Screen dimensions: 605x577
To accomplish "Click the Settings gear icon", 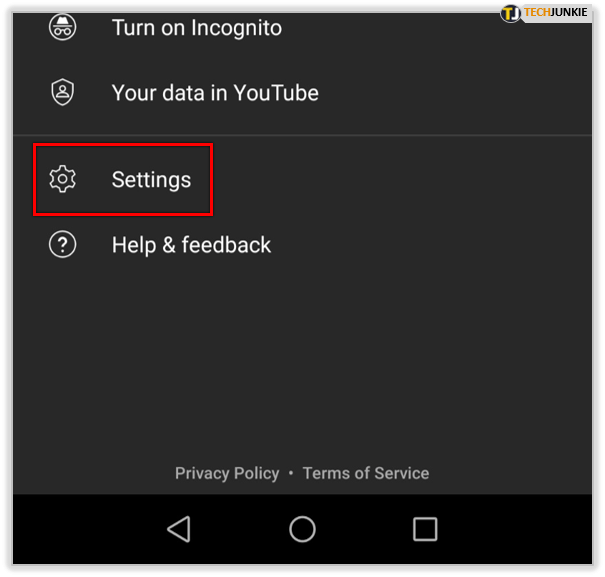I will pos(63,179).
